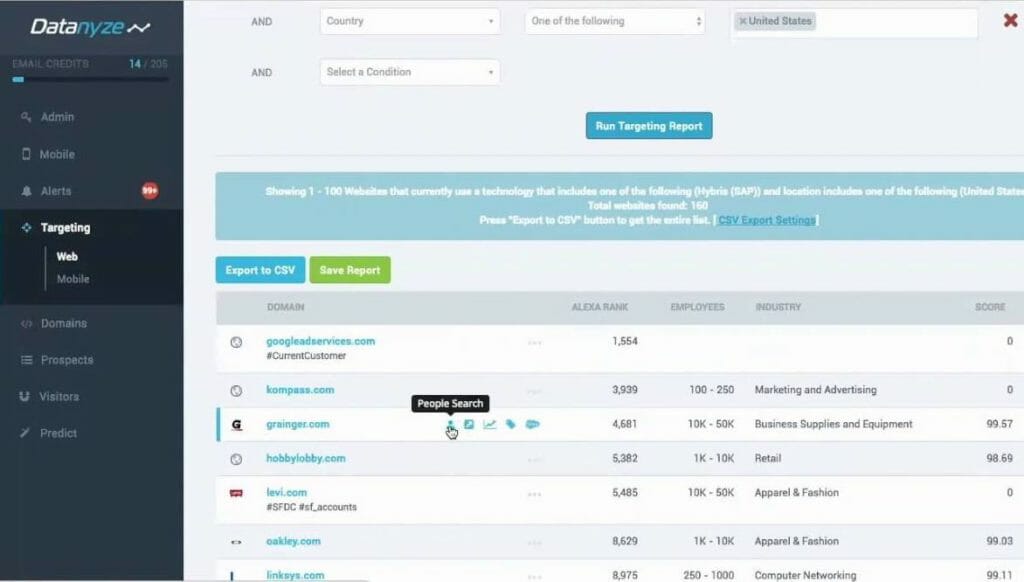Click the country values input field
The image size is (1024, 582).
pos(855,24)
